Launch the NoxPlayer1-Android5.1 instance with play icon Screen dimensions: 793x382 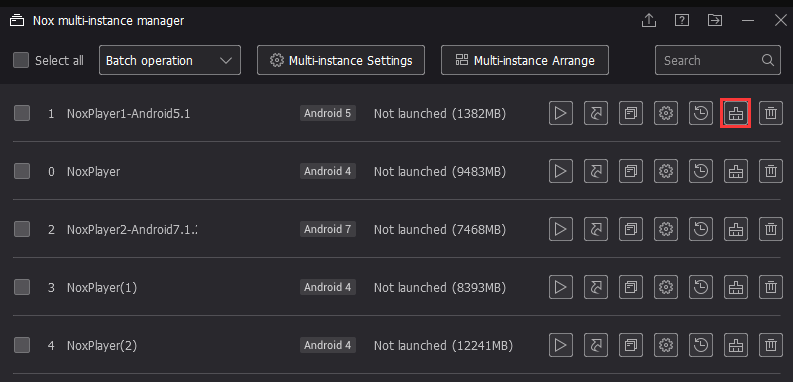(560, 113)
